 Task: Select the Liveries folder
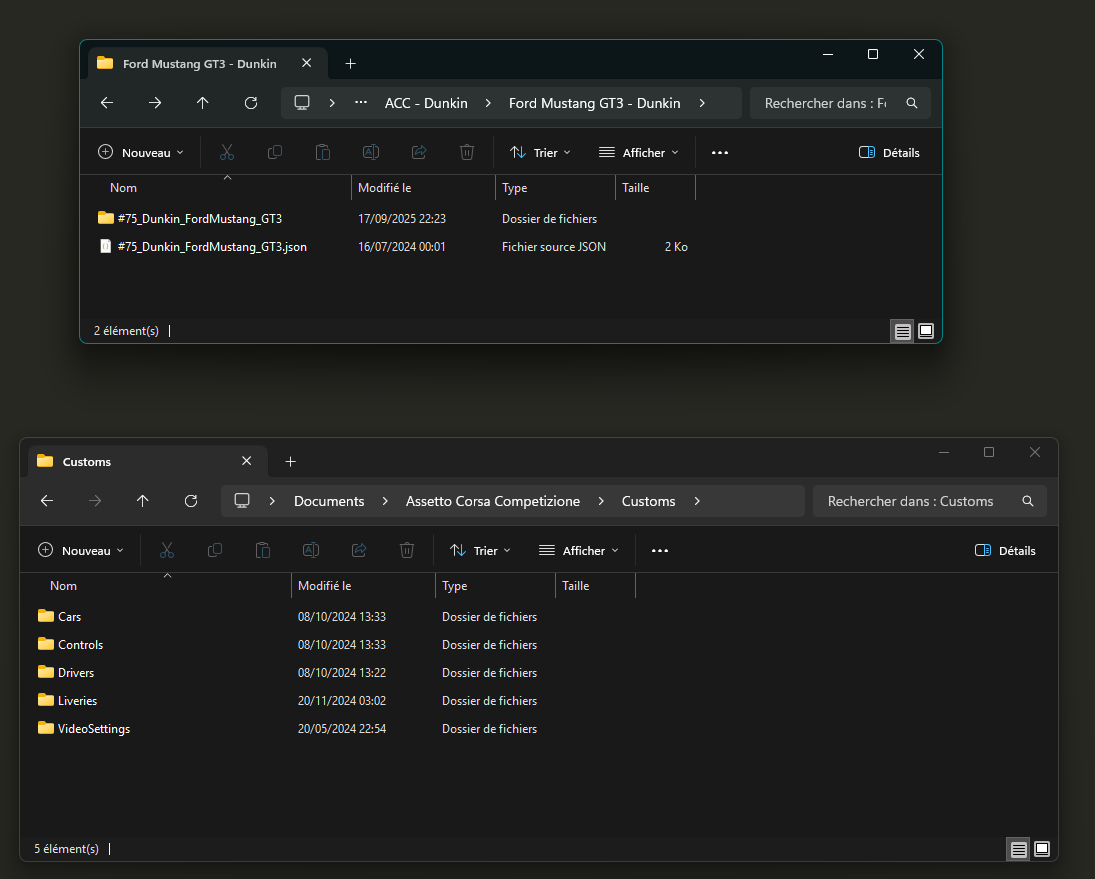point(77,701)
